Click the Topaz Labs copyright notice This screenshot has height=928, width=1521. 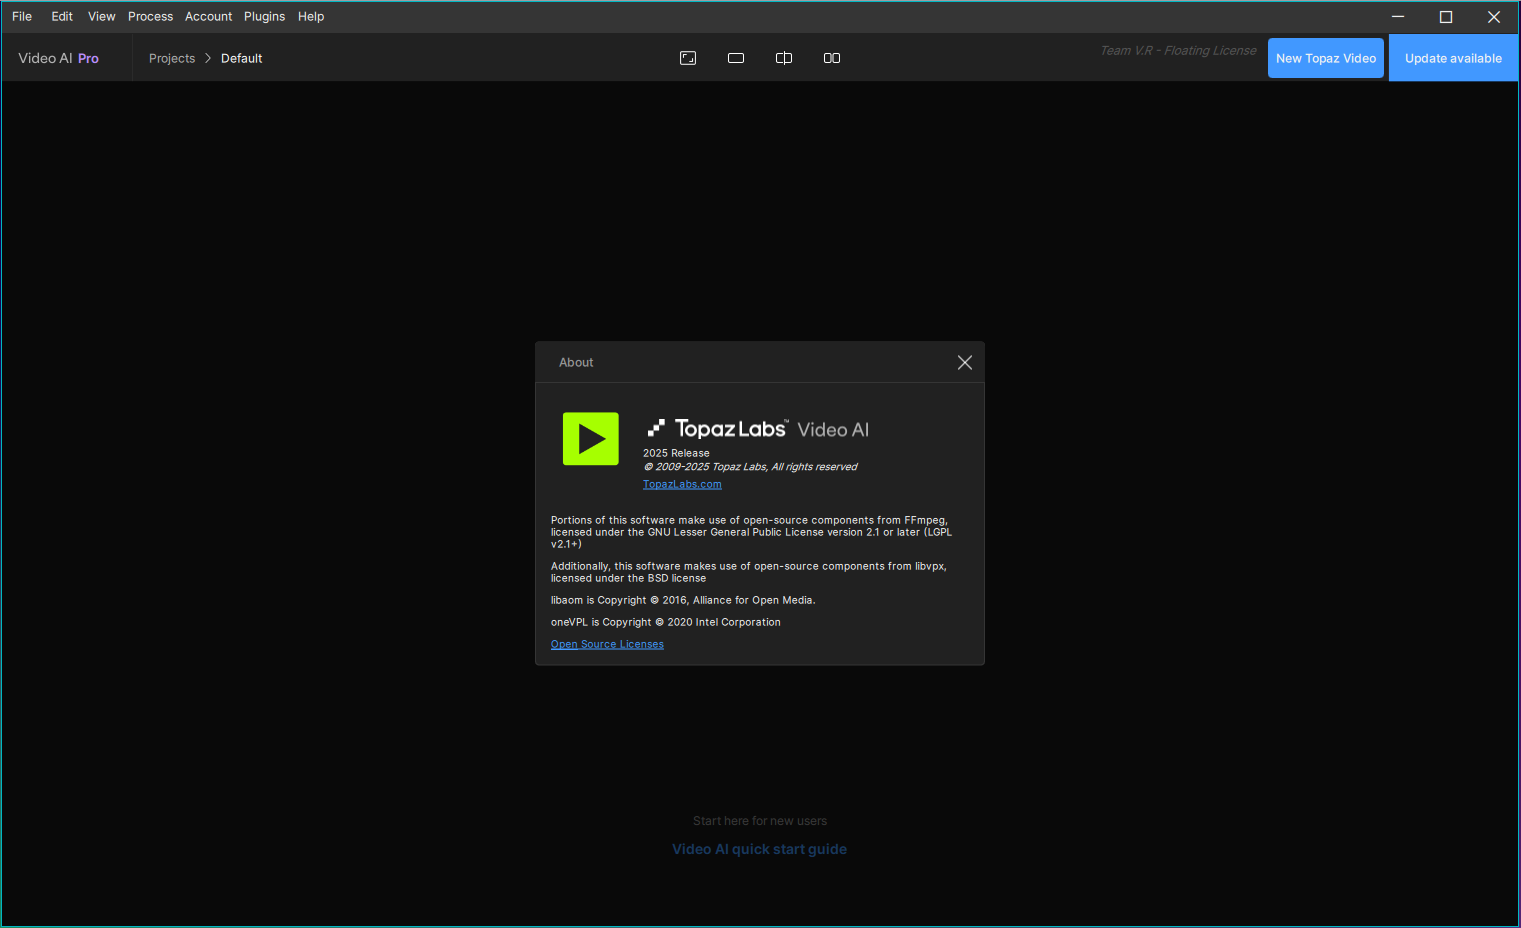coord(750,467)
